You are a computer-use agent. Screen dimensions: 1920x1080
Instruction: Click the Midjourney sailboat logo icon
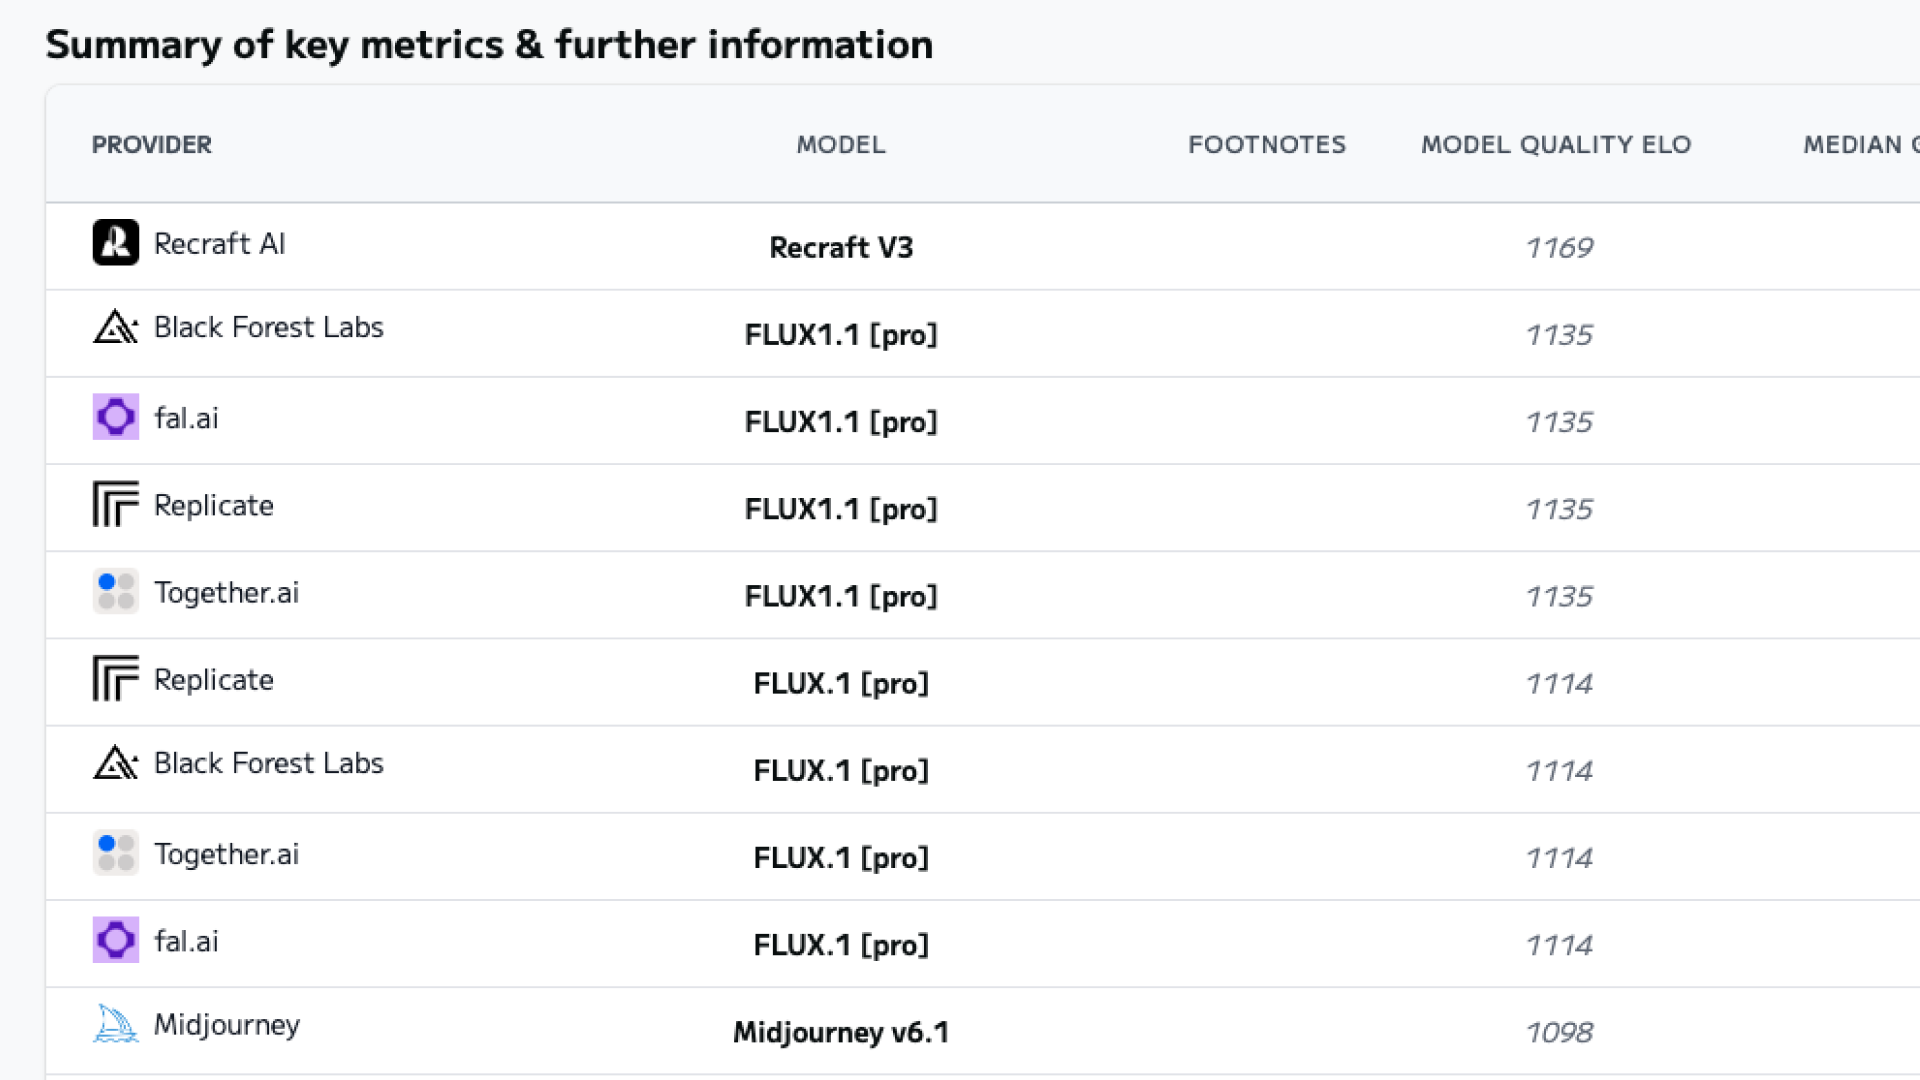116,1024
